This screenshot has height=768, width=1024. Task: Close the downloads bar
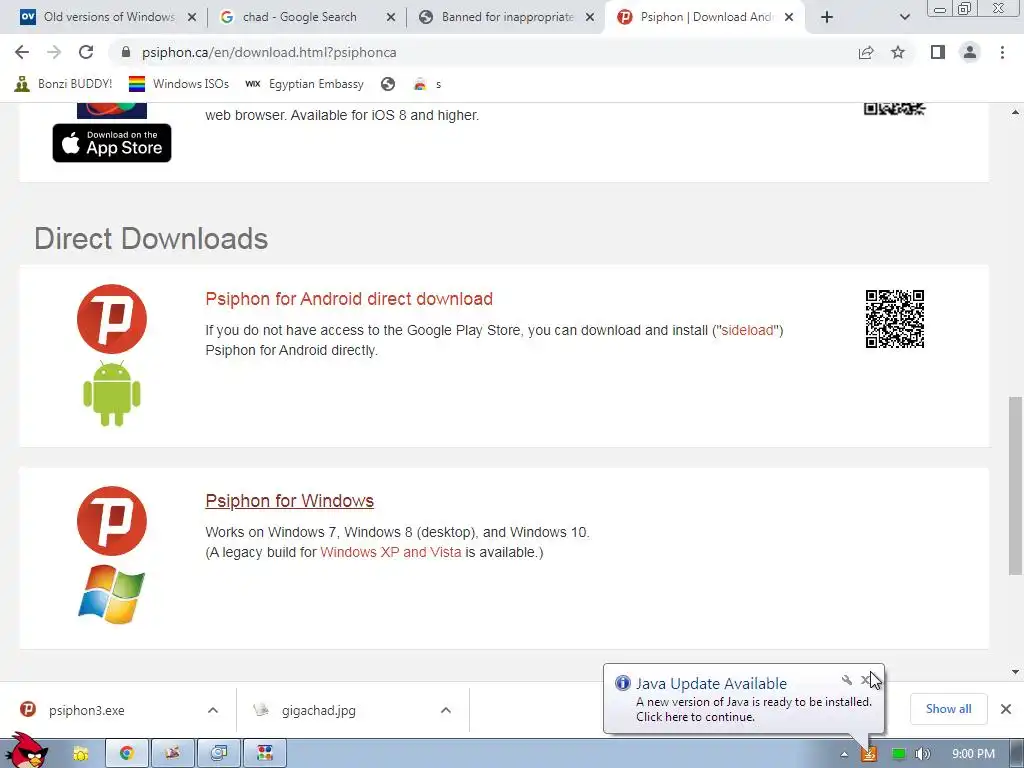(1006, 709)
